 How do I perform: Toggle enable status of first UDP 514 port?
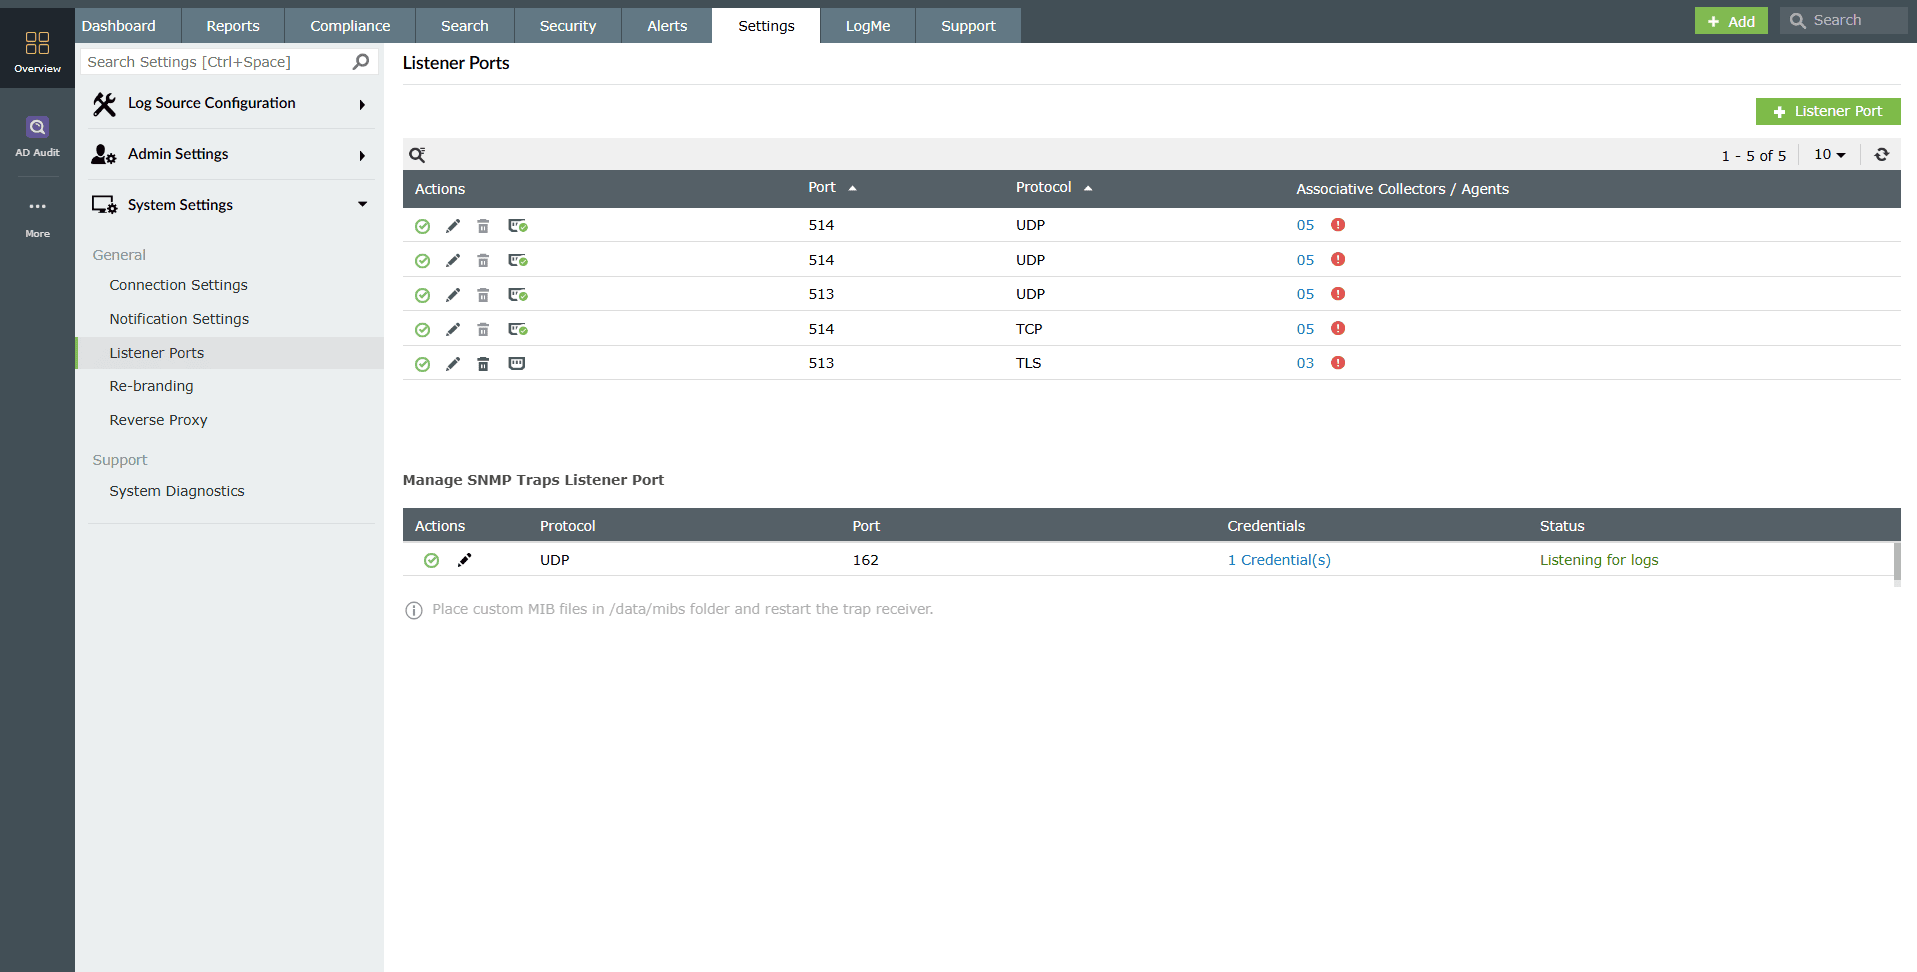(422, 226)
